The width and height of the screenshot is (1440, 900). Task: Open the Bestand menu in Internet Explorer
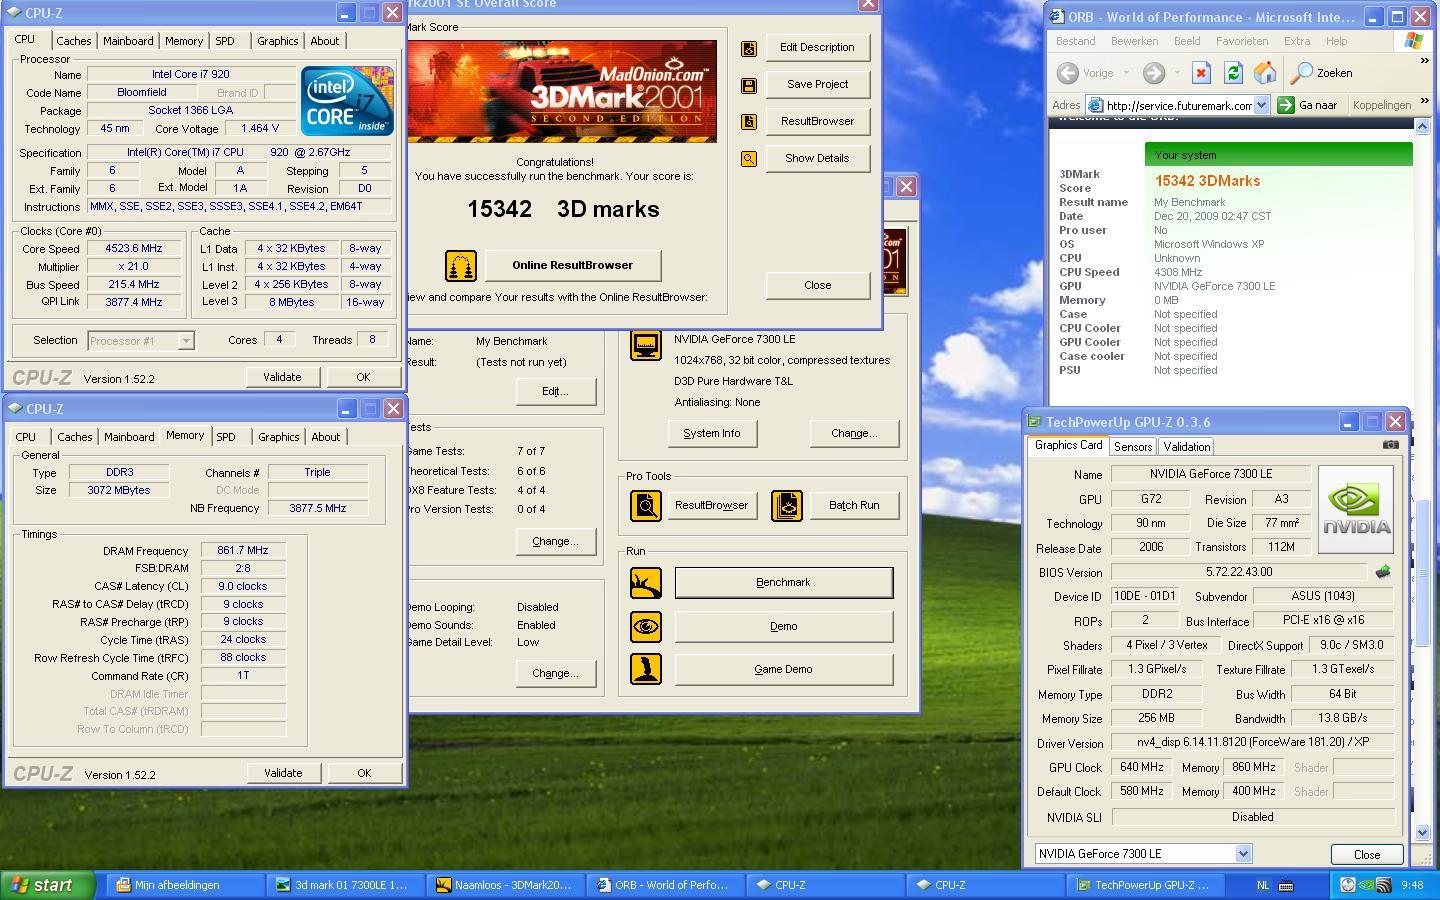tap(1076, 41)
